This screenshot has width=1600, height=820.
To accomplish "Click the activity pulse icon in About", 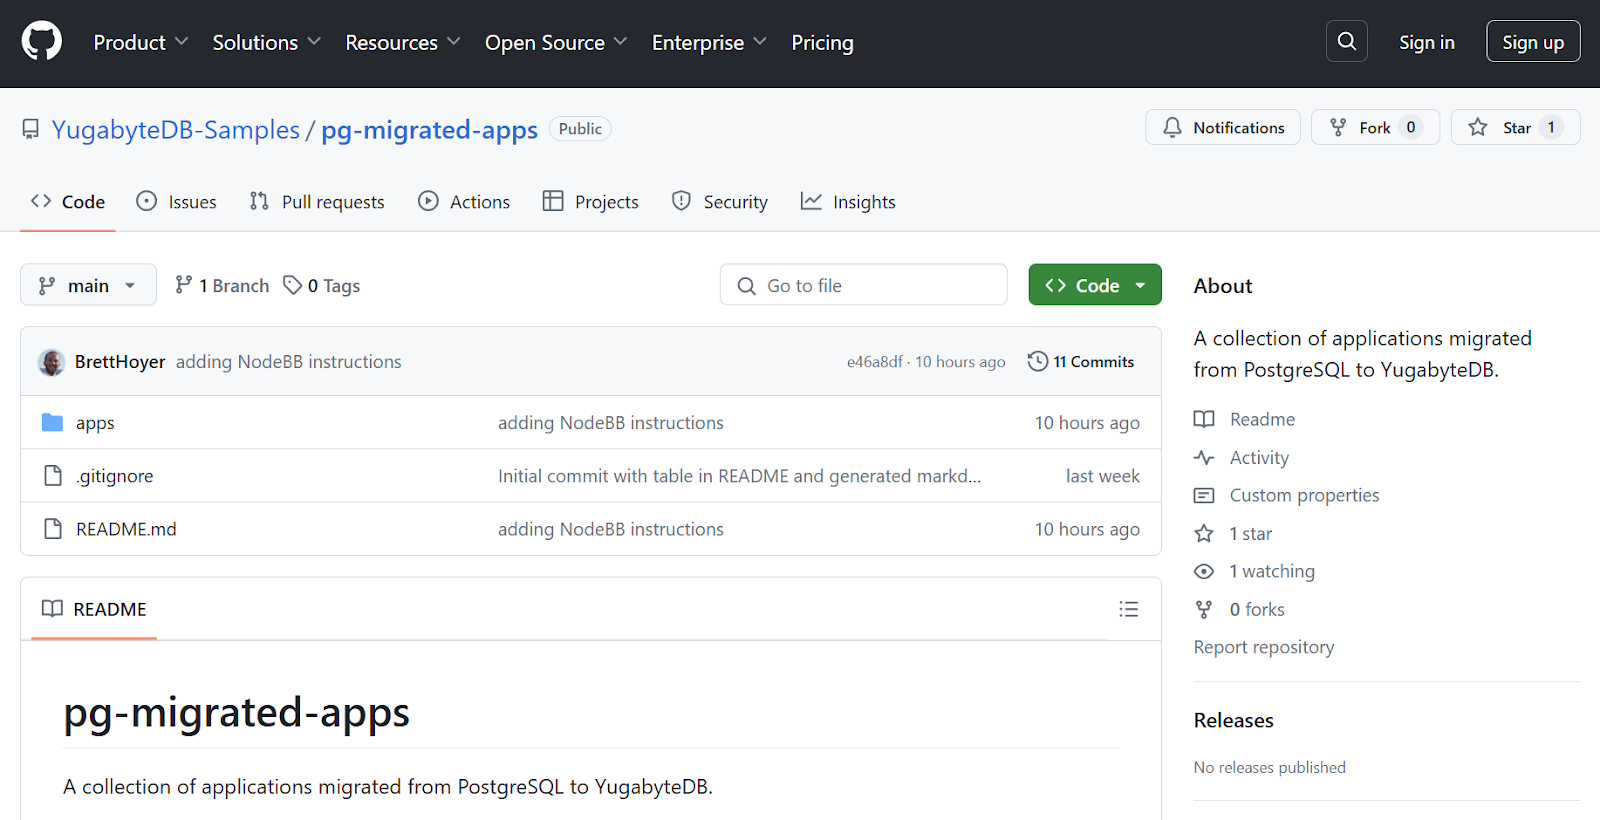I will pos(1204,457).
